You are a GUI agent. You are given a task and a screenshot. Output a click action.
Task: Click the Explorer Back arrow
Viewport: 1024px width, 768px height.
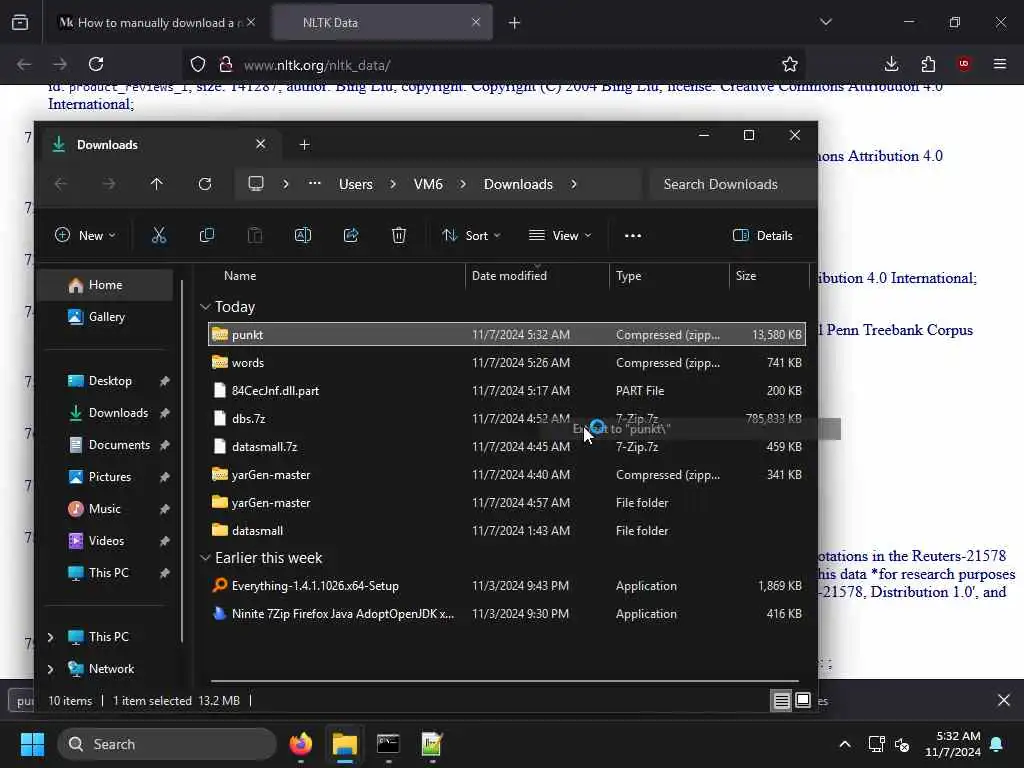click(61, 184)
